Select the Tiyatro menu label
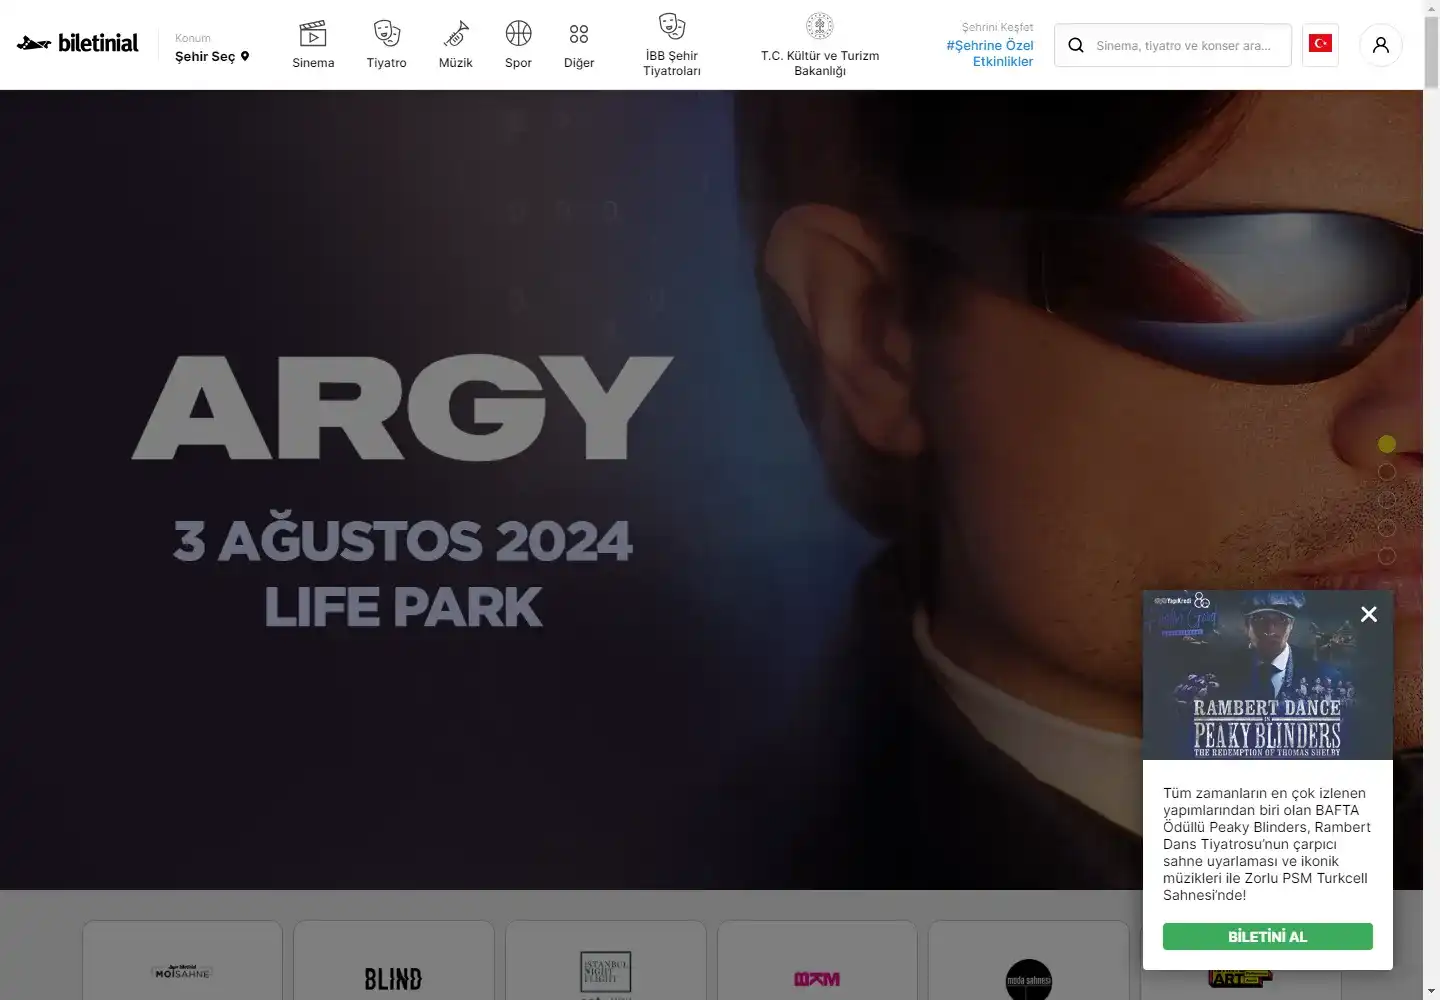The height and width of the screenshot is (1000, 1440). 386,63
